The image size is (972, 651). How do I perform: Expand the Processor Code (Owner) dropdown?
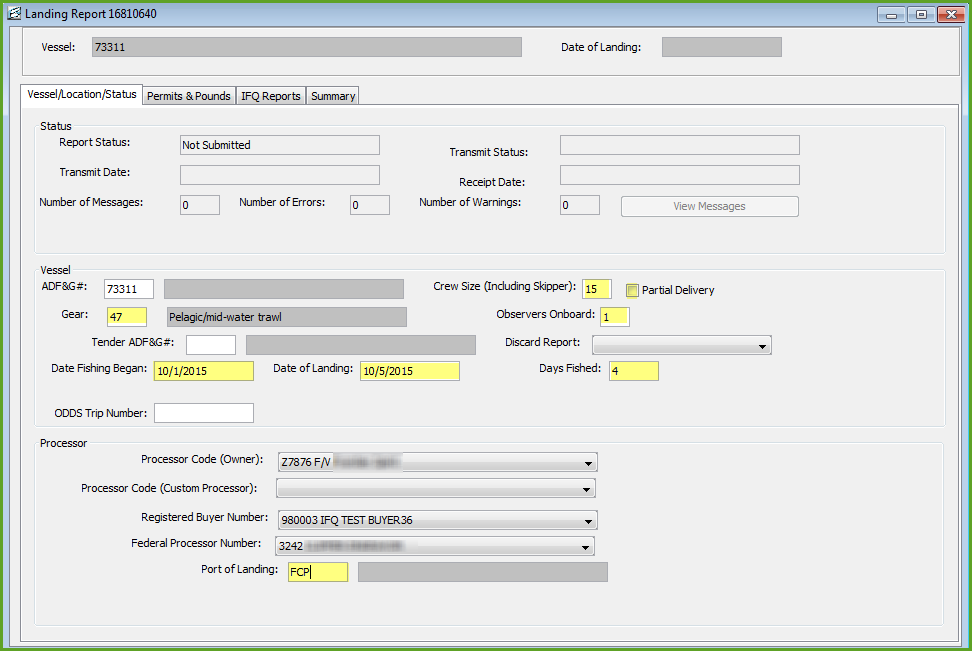[588, 463]
